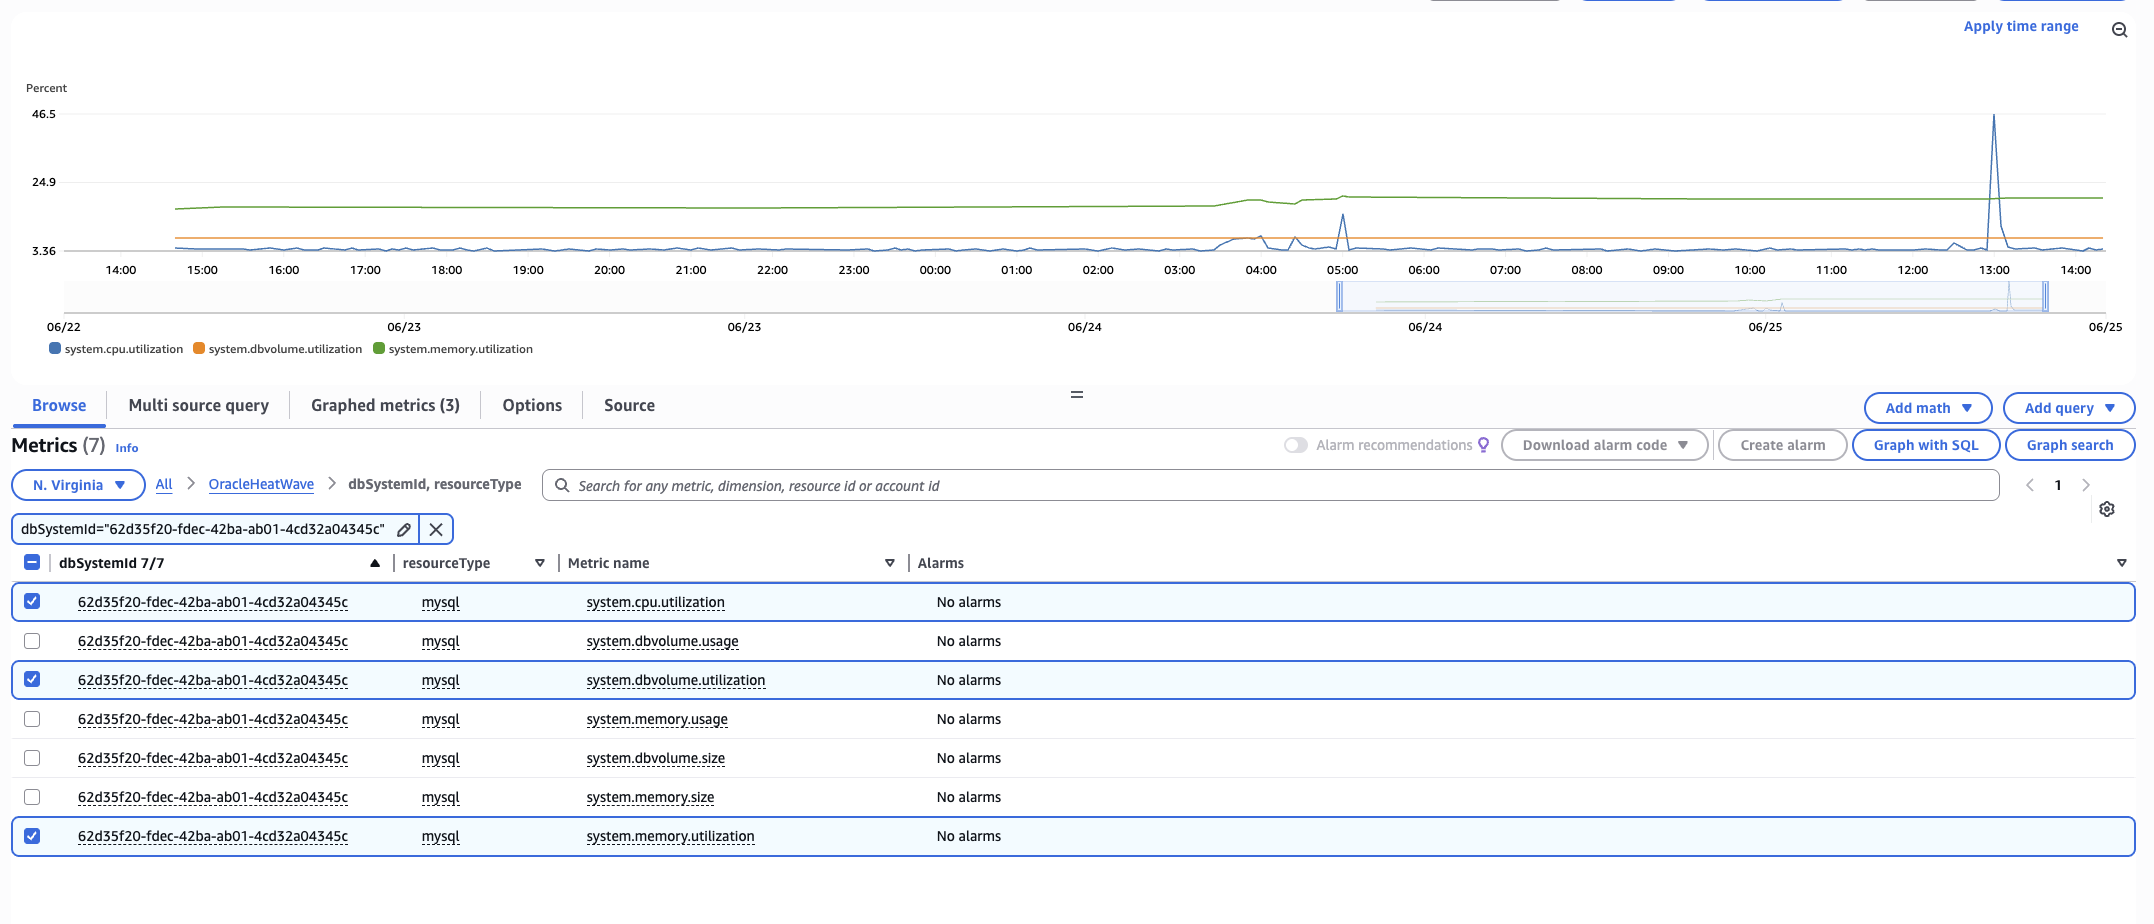Uncheck the system.cpu.utilization metric
Image resolution: width=2154 pixels, height=924 pixels.
point(32,601)
